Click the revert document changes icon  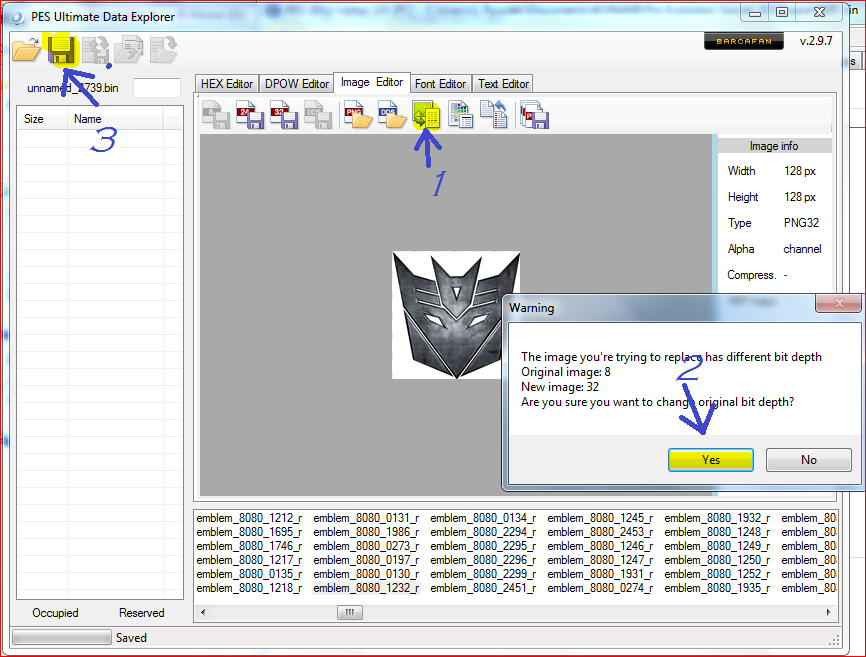click(x=494, y=115)
